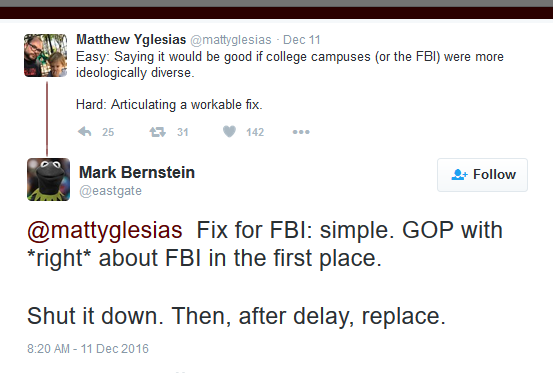The height and width of the screenshot is (373, 553).
Task: Open Mark Bernstein's Kermit avatar
Action: (x=48, y=179)
